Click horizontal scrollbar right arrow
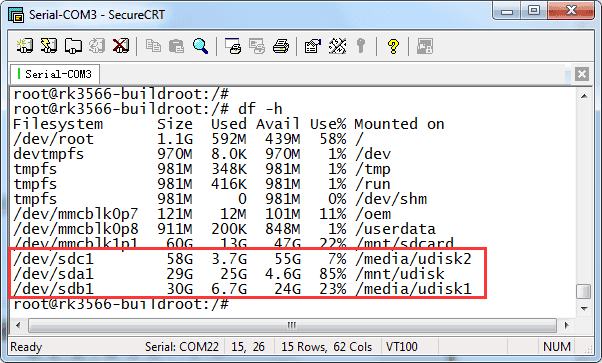The height and width of the screenshot is (363, 602). (567, 325)
